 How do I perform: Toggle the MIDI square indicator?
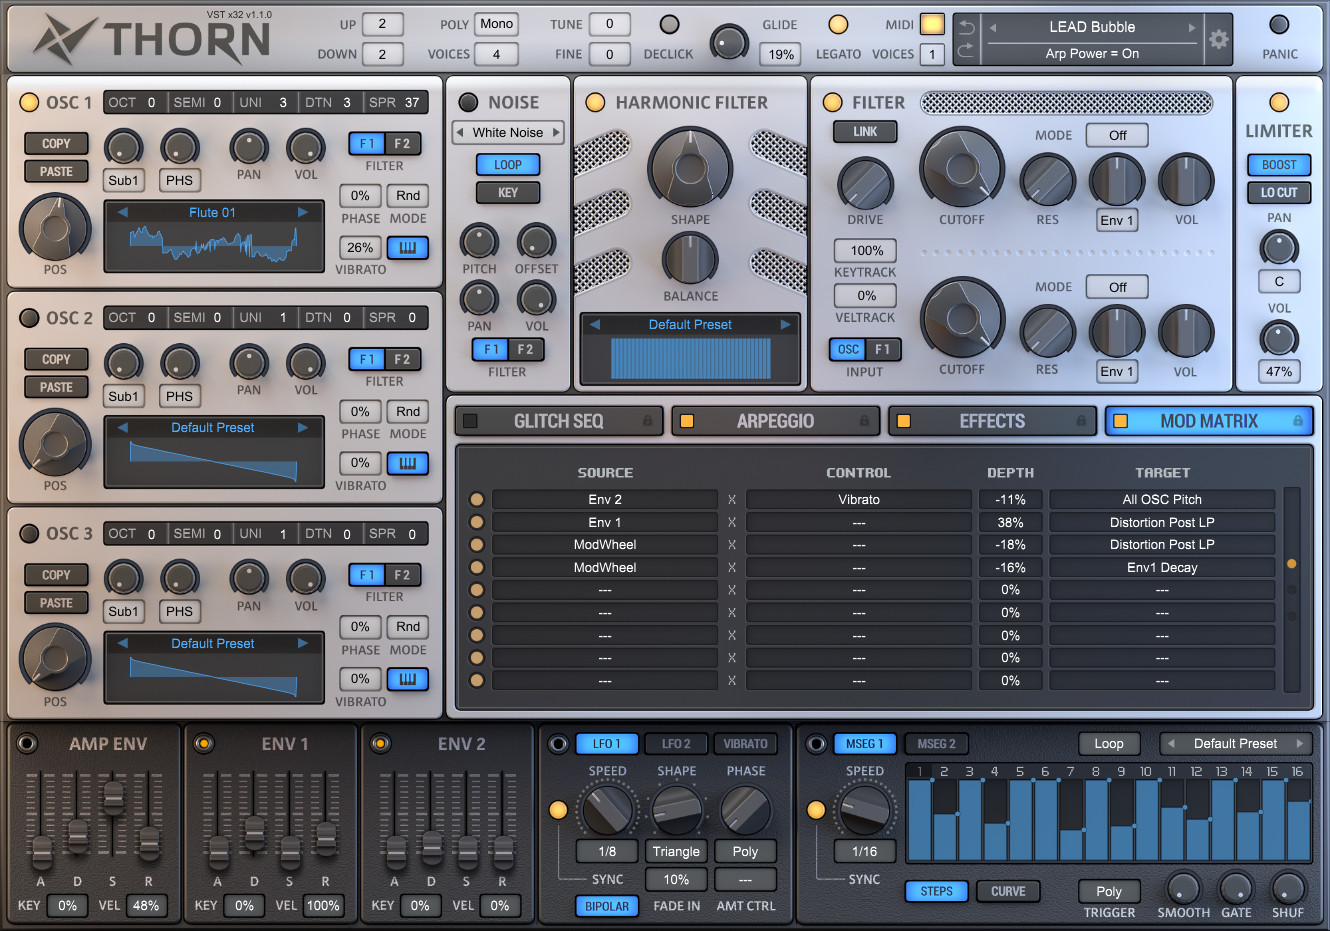[932, 24]
